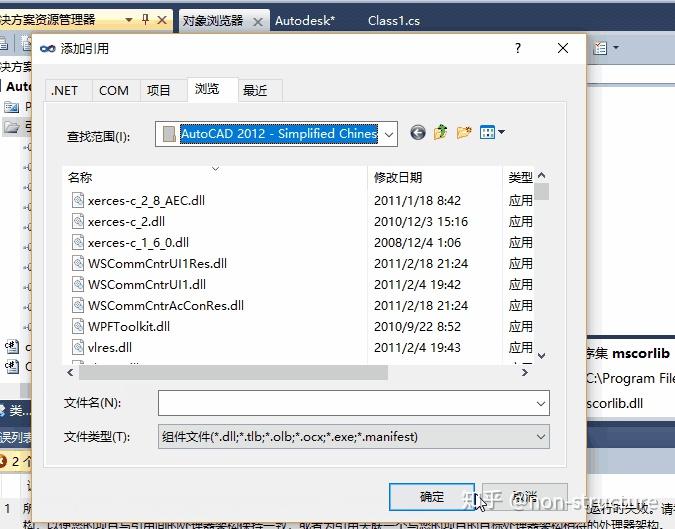The image size is (675, 529).
Task: Click the scroll right arrow of file list
Action: coord(524,373)
